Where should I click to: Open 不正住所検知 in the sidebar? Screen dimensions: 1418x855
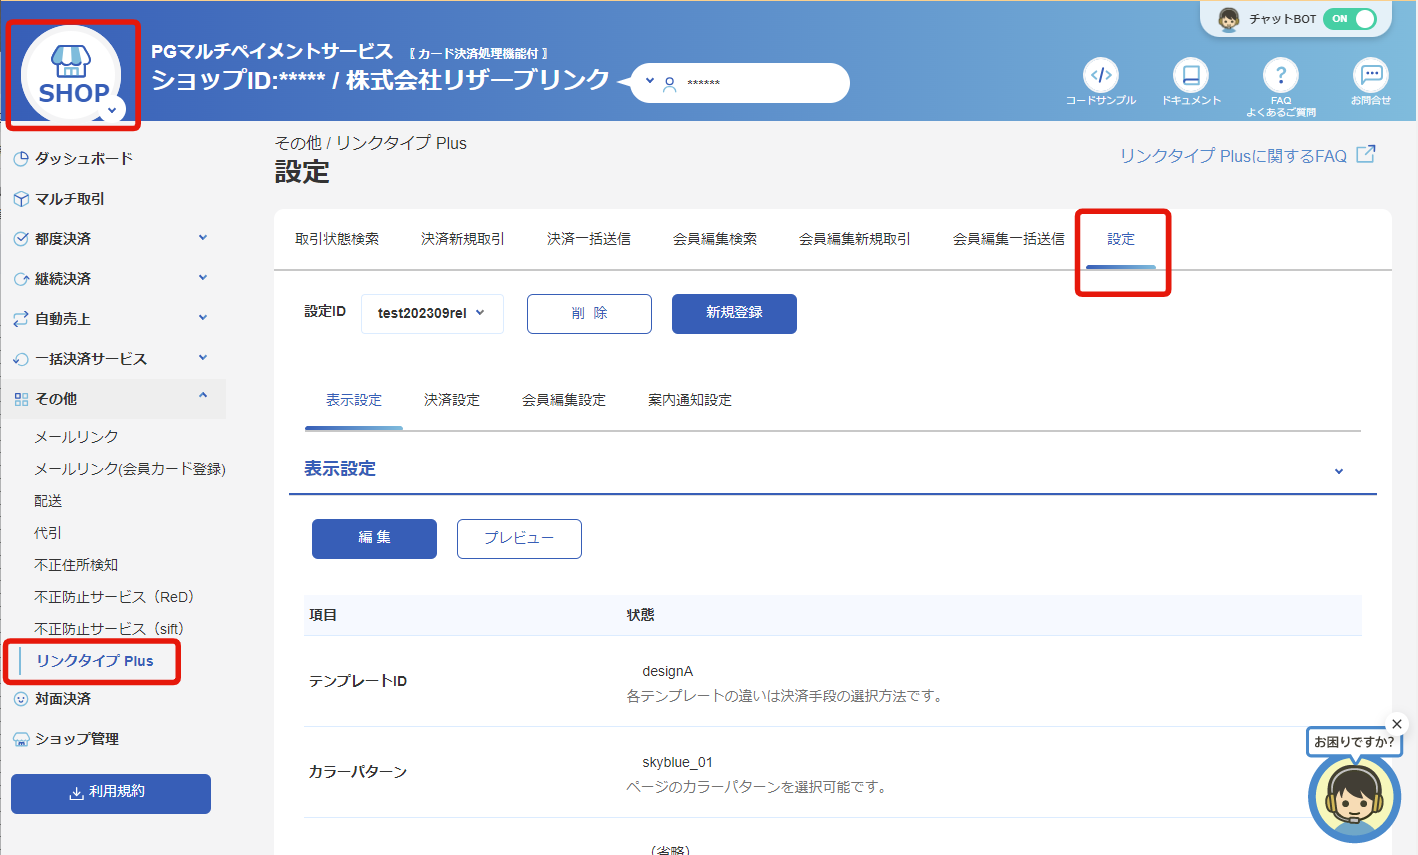tap(76, 565)
